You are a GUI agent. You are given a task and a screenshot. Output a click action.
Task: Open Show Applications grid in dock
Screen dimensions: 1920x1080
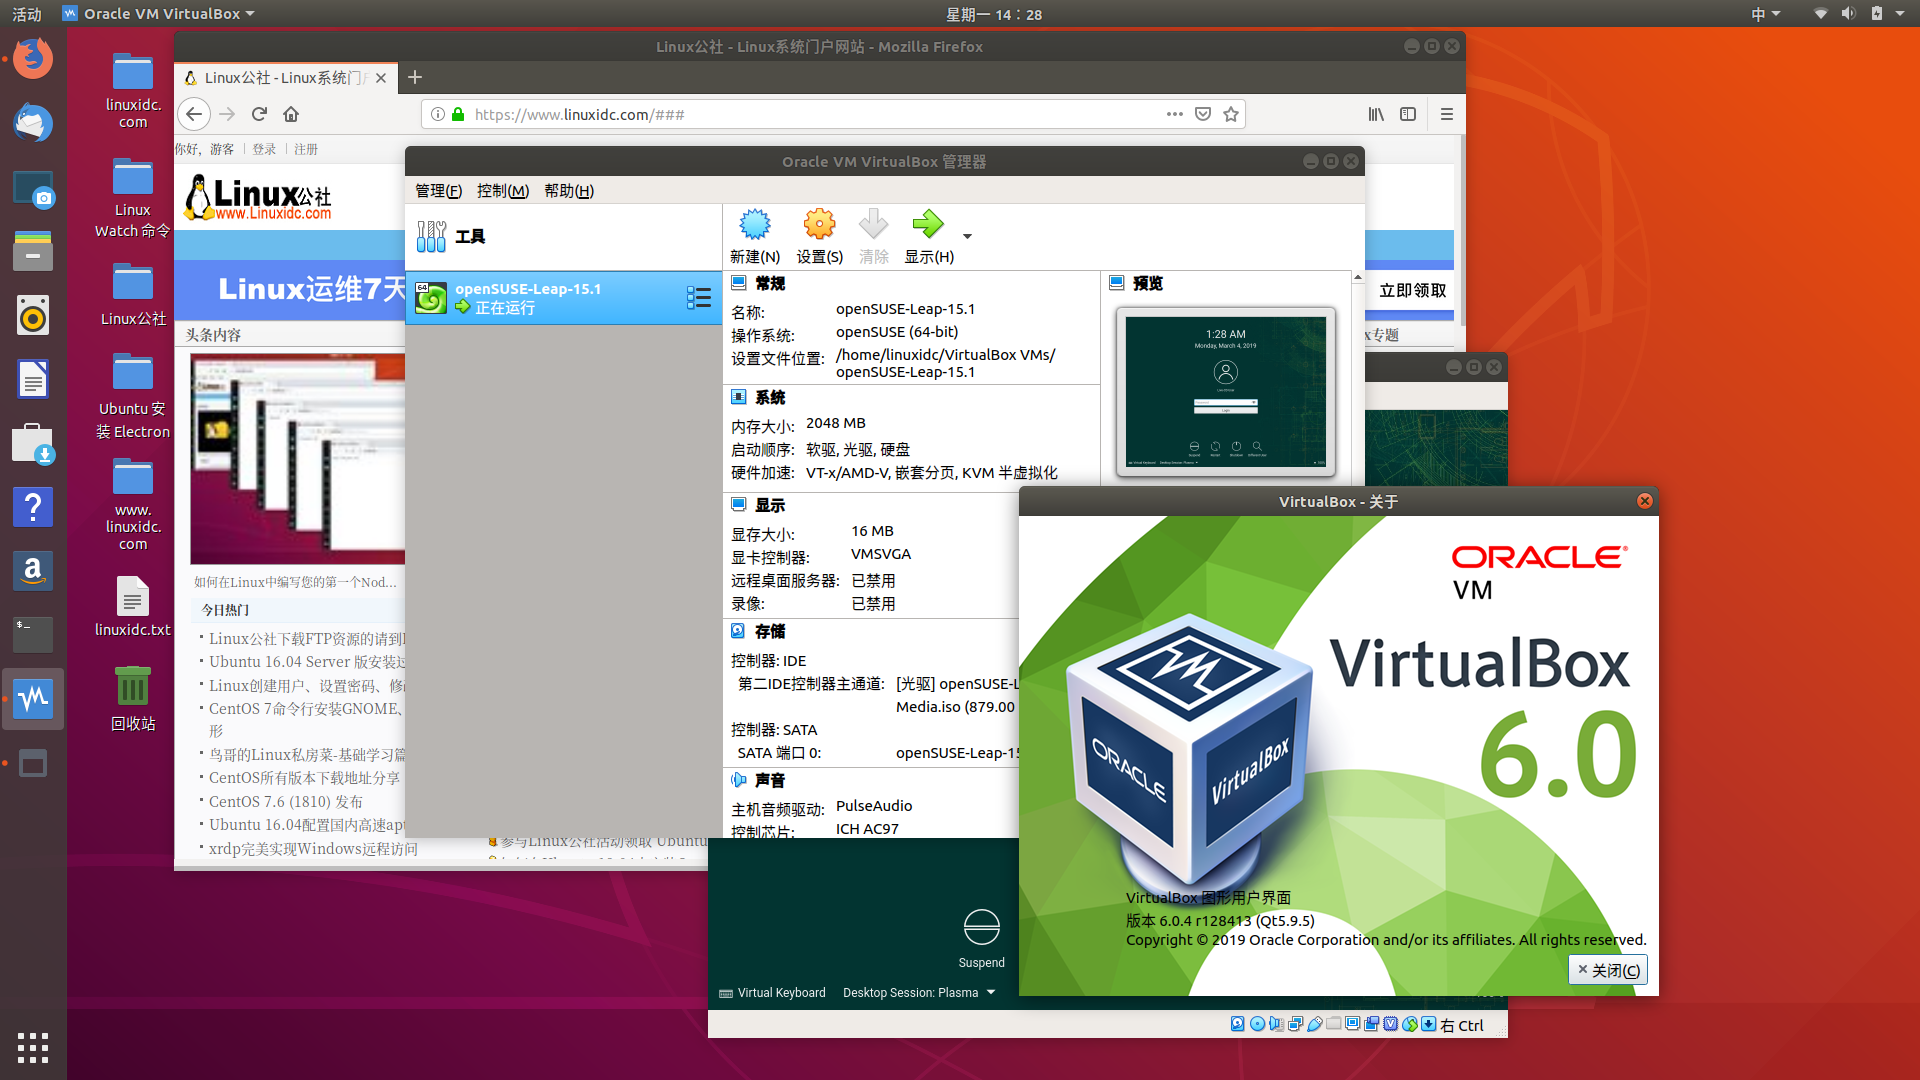coord(33,1047)
